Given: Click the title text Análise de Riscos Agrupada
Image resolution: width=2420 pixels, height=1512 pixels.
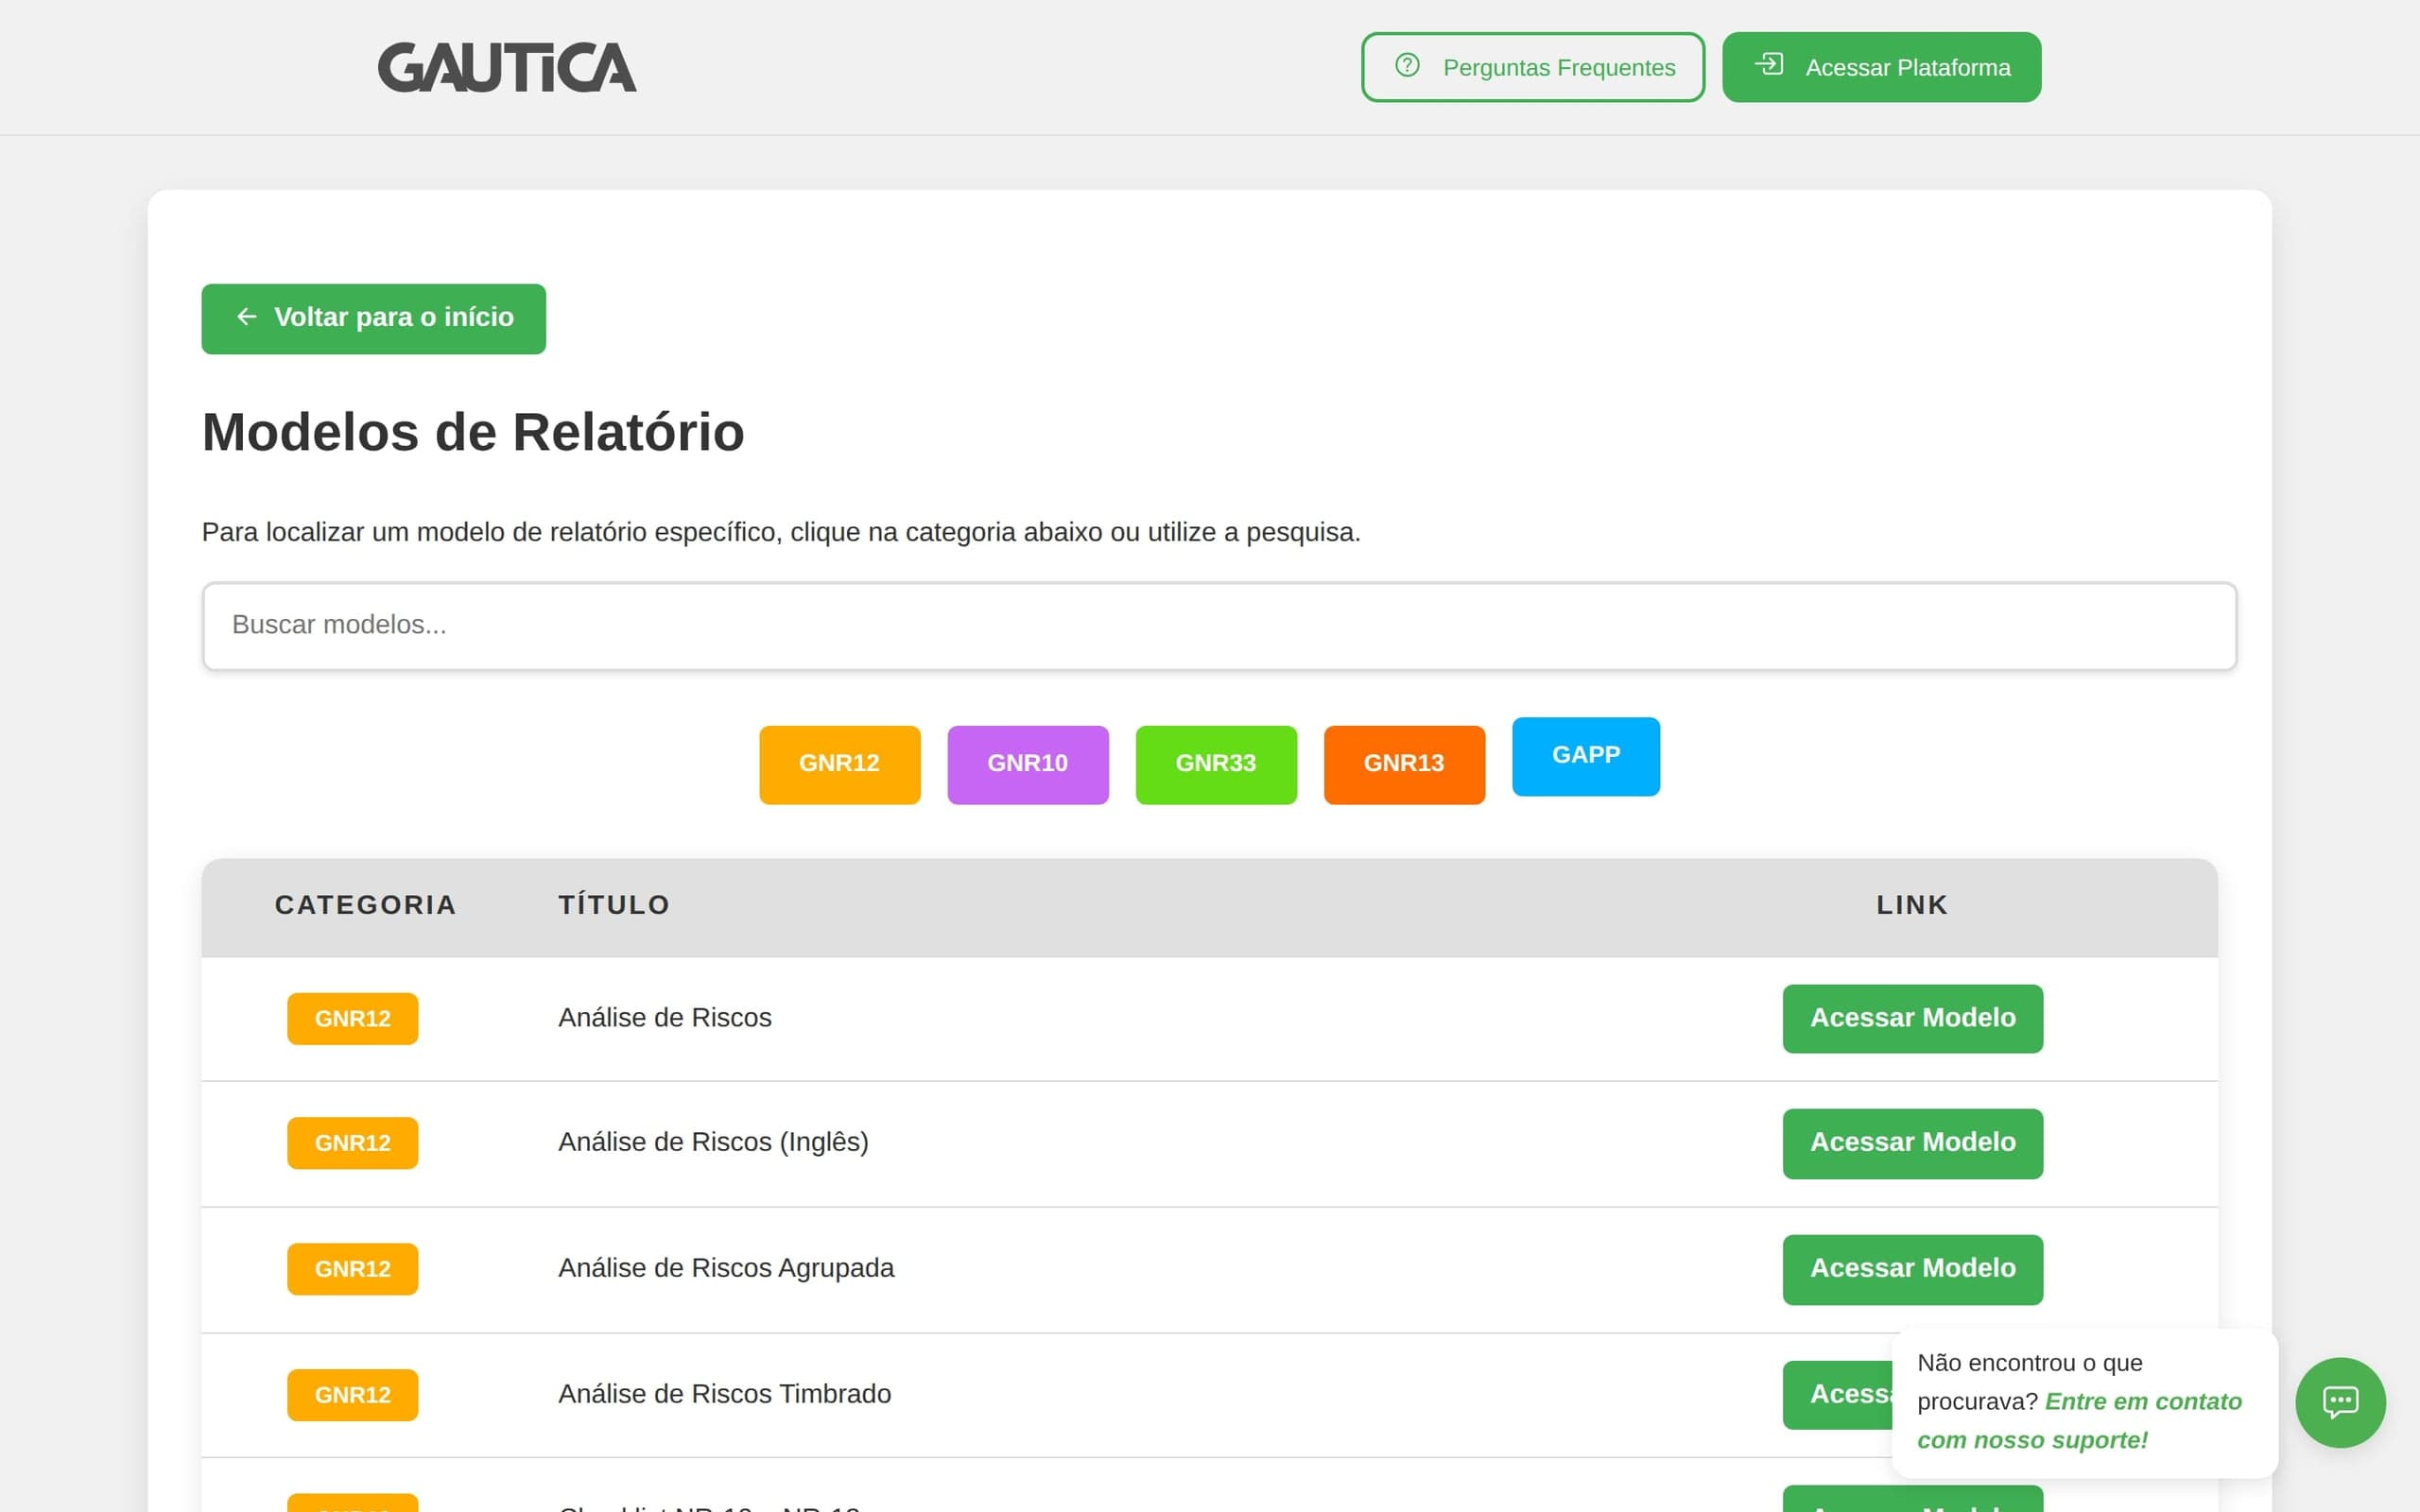Looking at the screenshot, I should [726, 1268].
